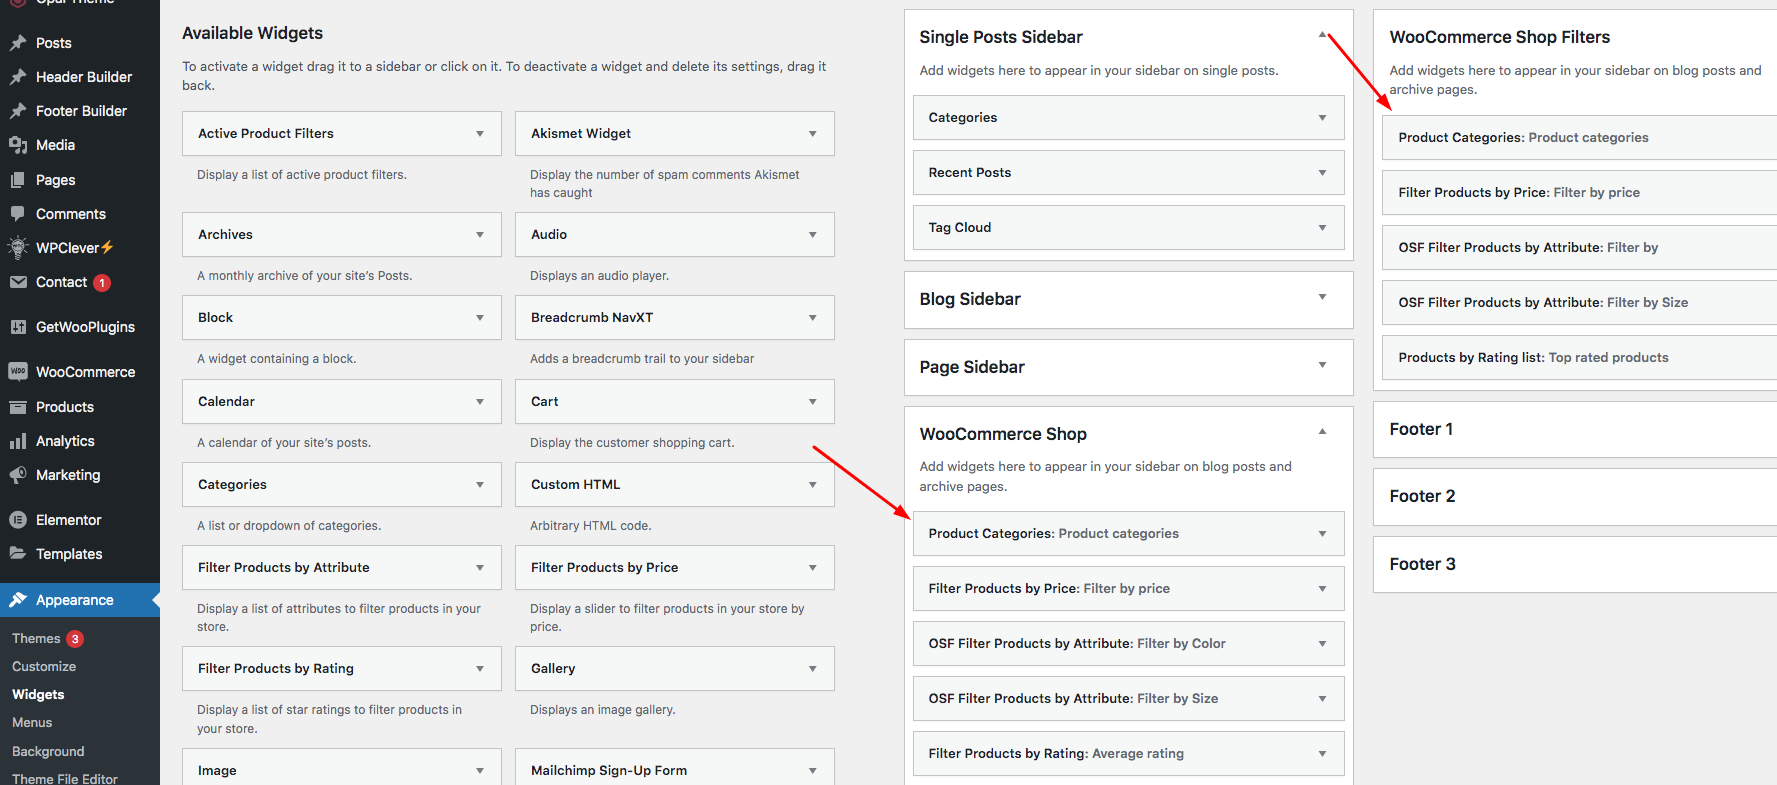Click the Analytics bar chart icon
The height and width of the screenshot is (785, 1777).
18,441
